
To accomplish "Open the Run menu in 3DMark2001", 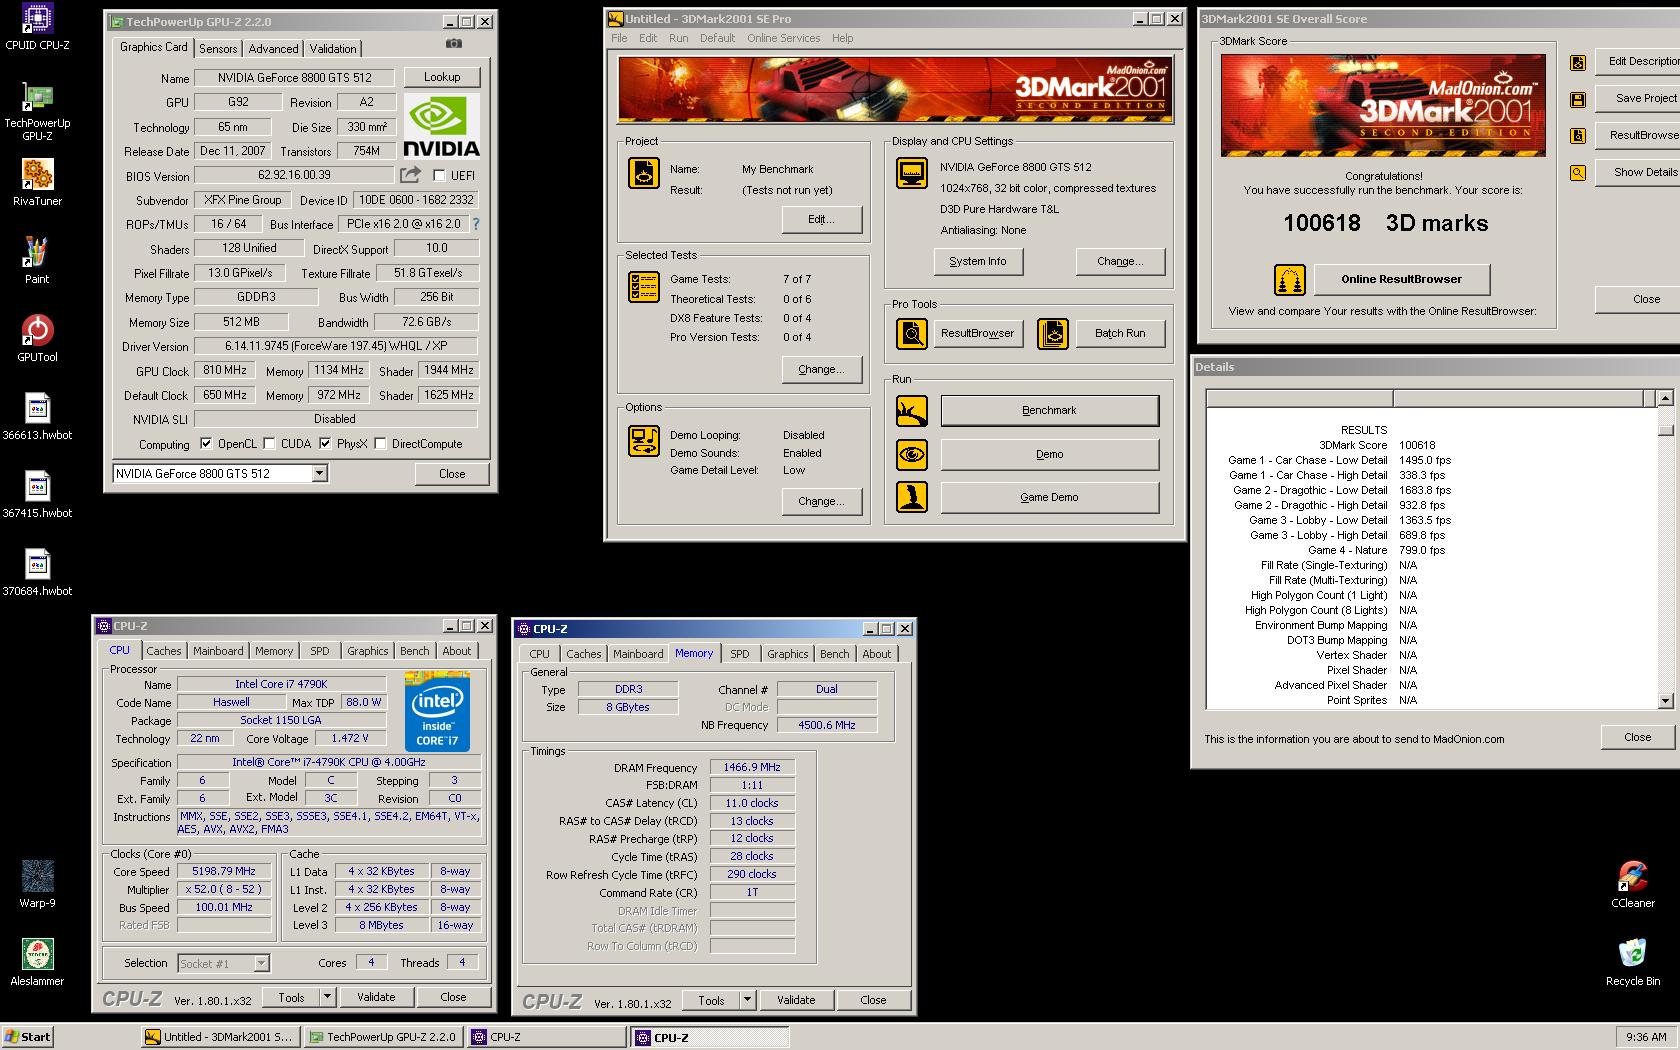I will 678,38.
